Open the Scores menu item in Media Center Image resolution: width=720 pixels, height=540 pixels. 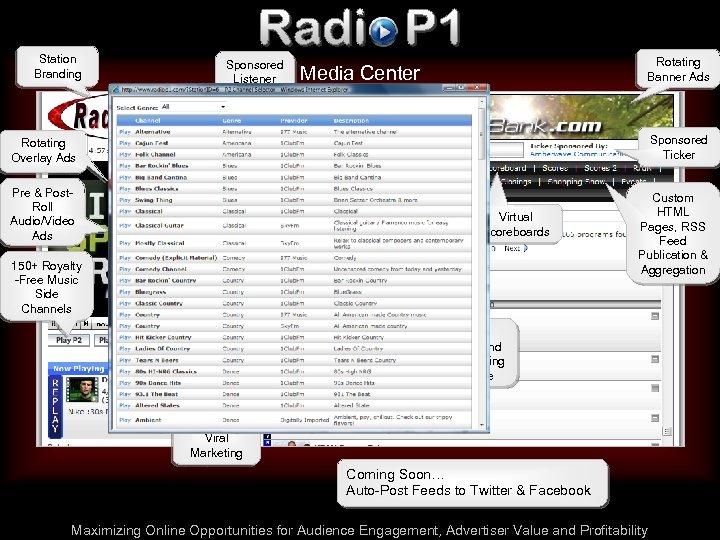(x=555, y=168)
